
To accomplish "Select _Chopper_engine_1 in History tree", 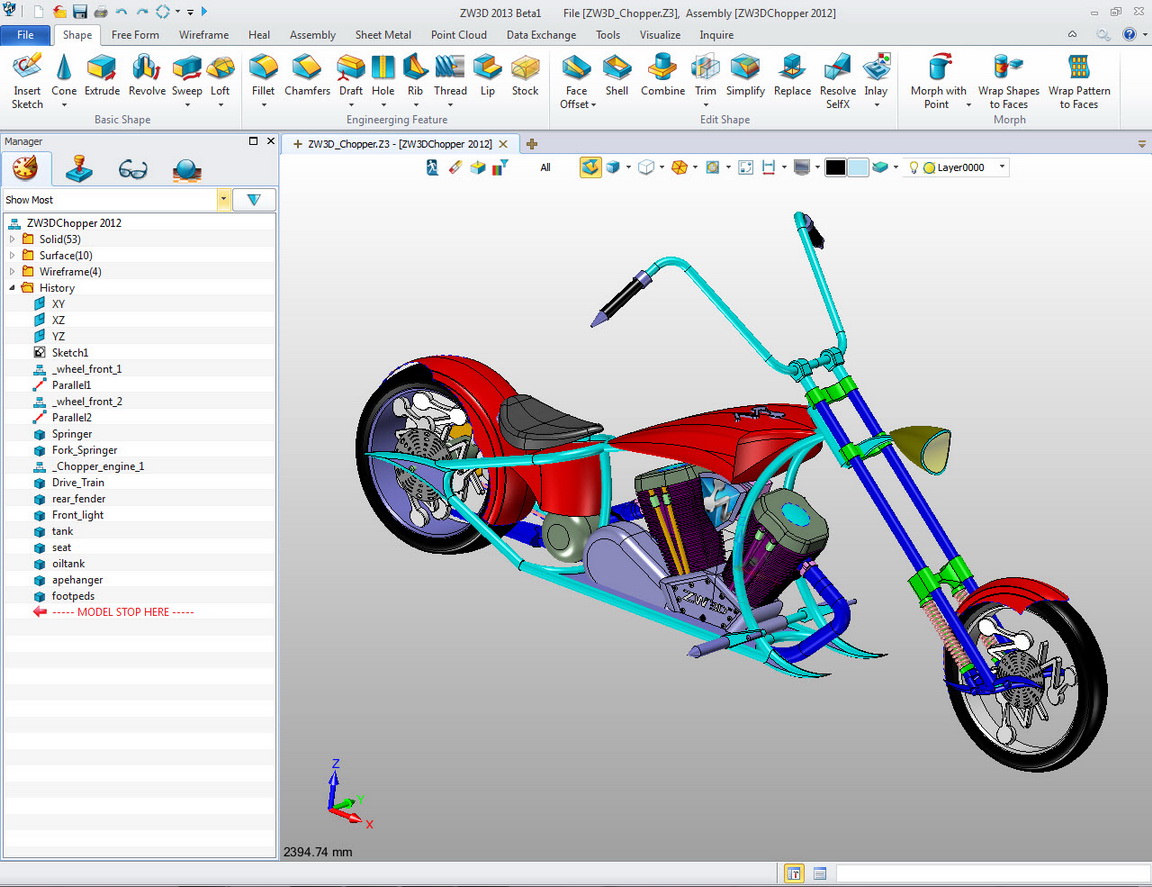I will pos(98,466).
